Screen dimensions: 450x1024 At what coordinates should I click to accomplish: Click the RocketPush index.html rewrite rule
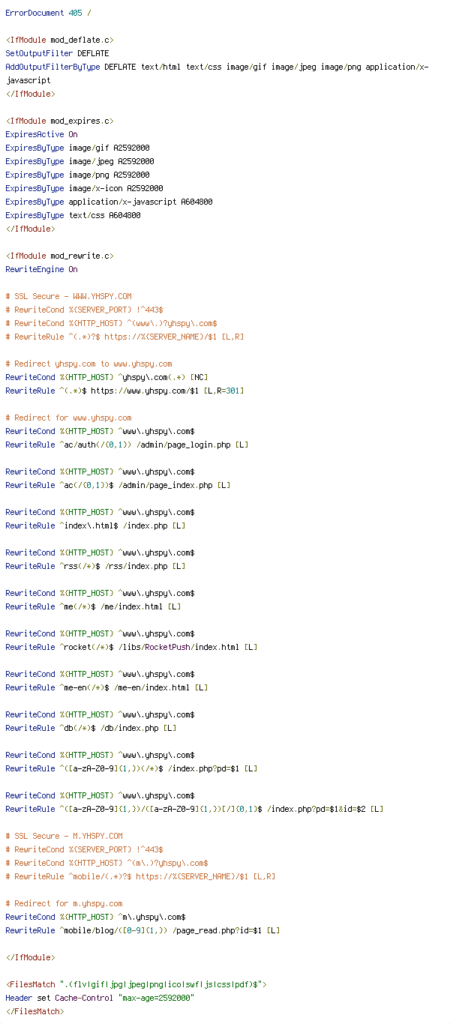[x=131, y=647]
